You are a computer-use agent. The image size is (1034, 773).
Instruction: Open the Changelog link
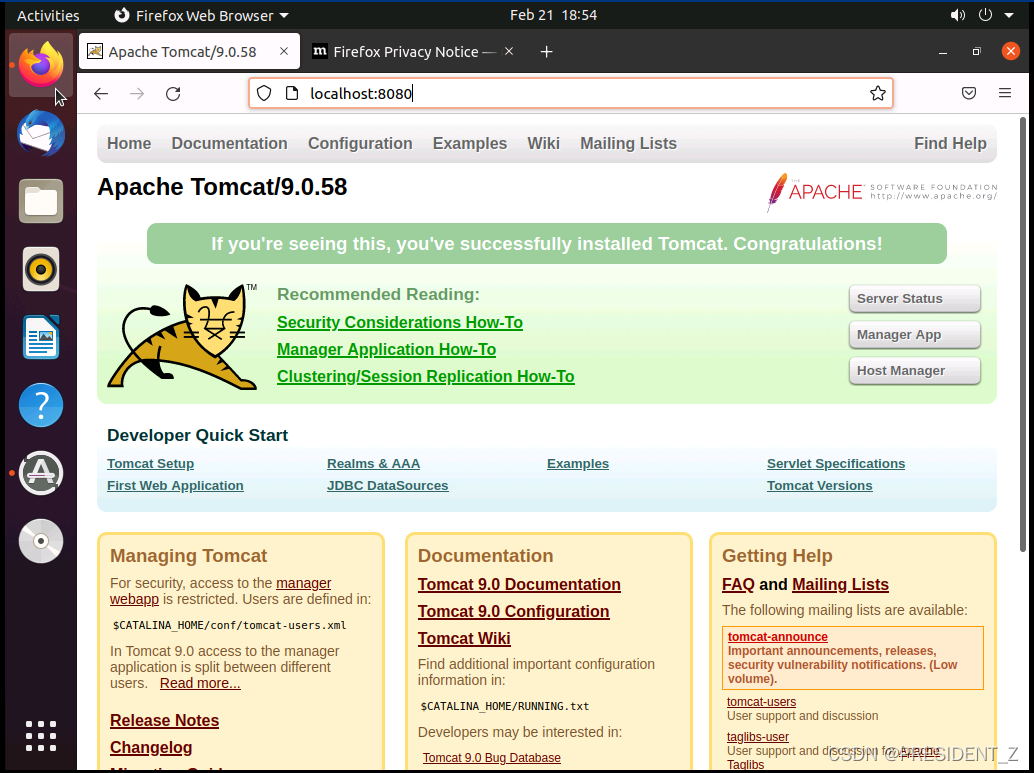click(x=151, y=747)
